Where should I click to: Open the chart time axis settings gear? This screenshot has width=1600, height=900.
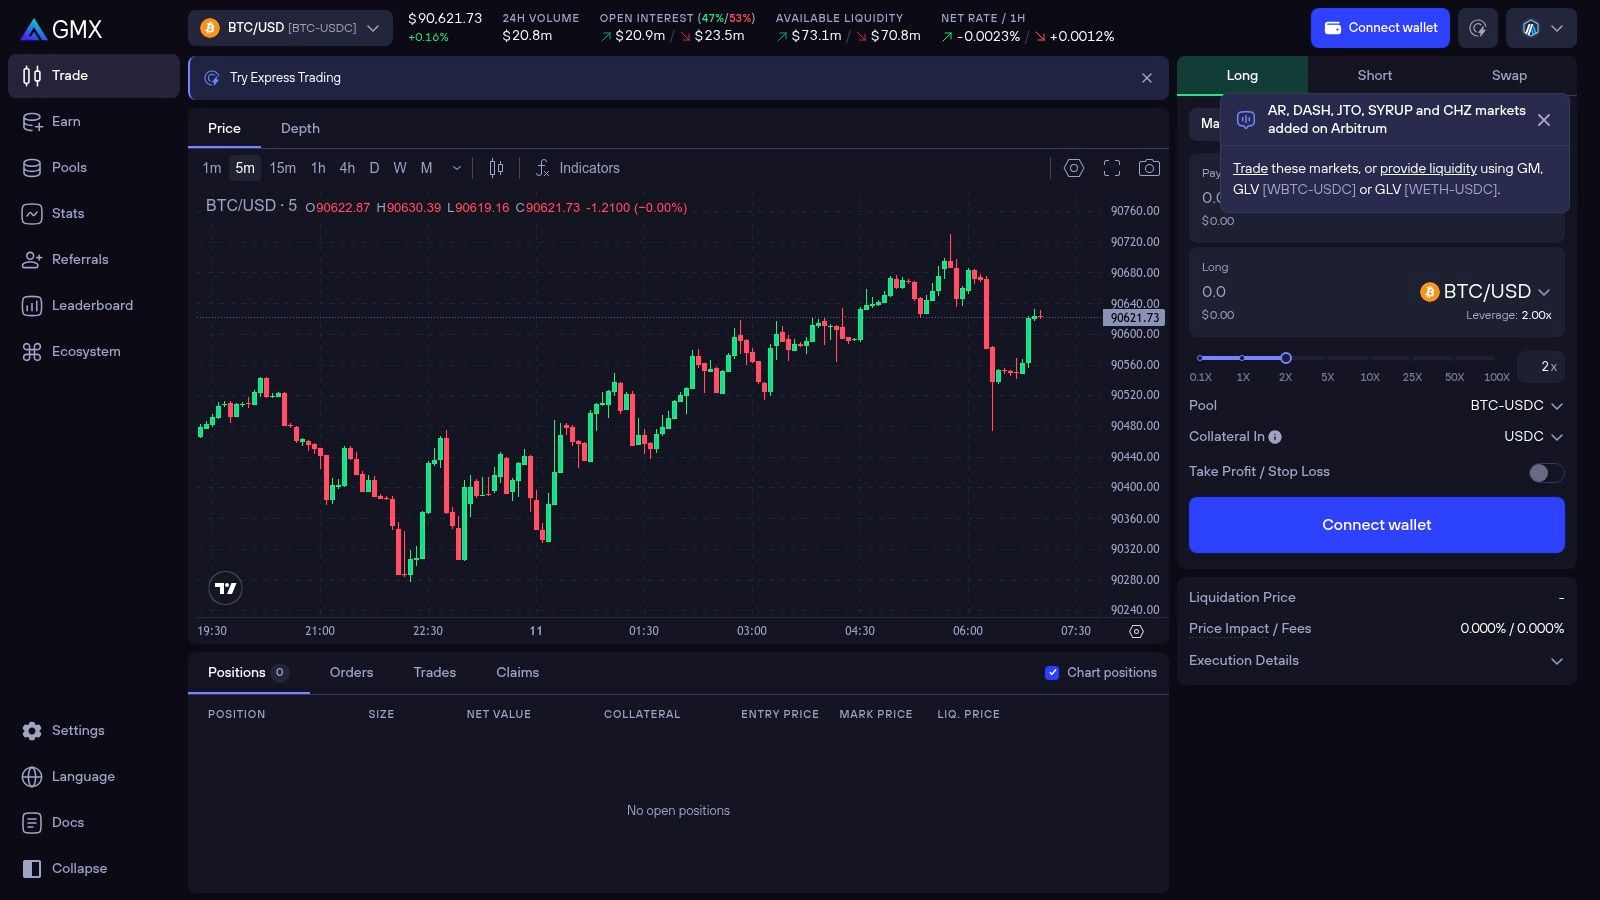pyautogui.click(x=1136, y=631)
